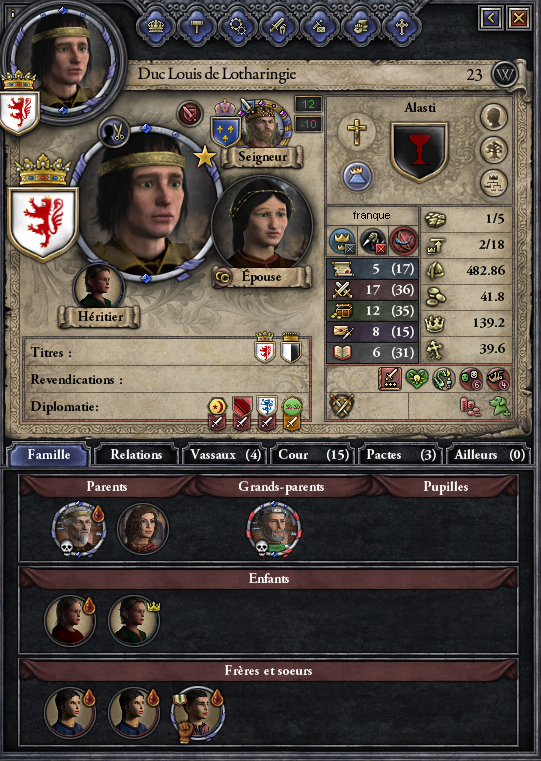The image size is (541, 761).
Task: Open the deceased grandfather portrait under Grands-parents
Action: click(274, 529)
